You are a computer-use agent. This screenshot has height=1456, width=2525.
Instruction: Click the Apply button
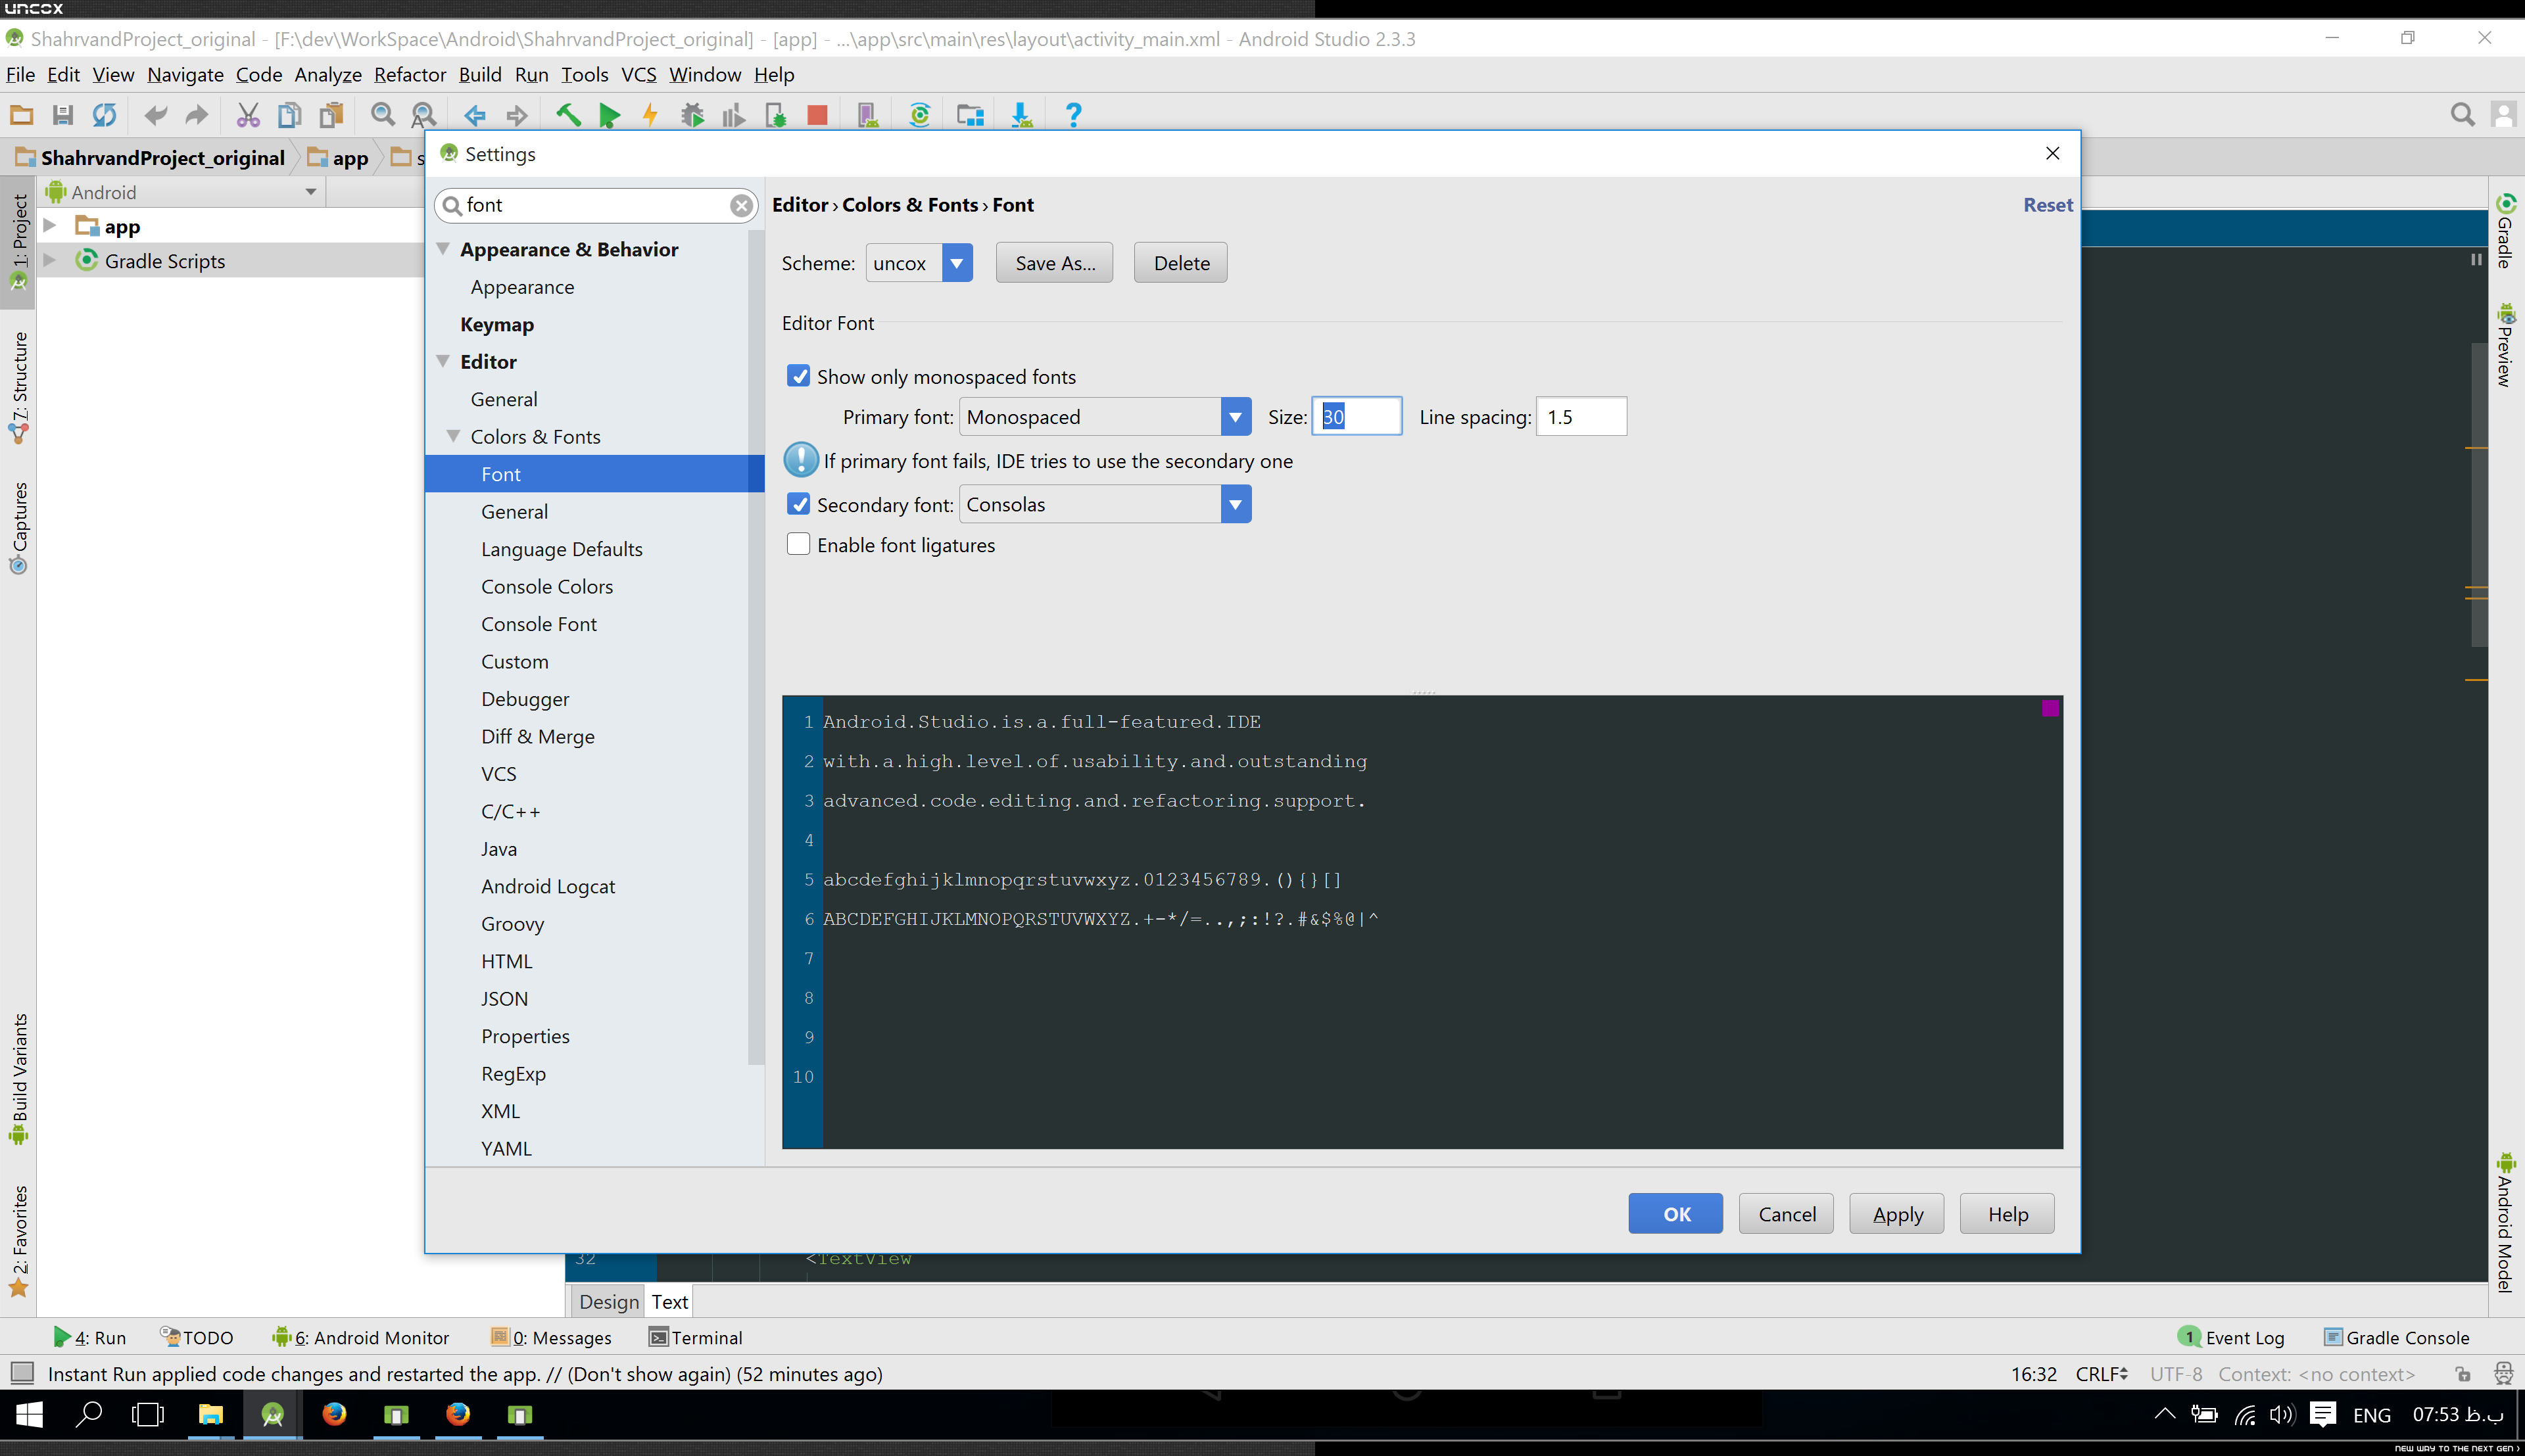pyautogui.click(x=1896, y=1214)
